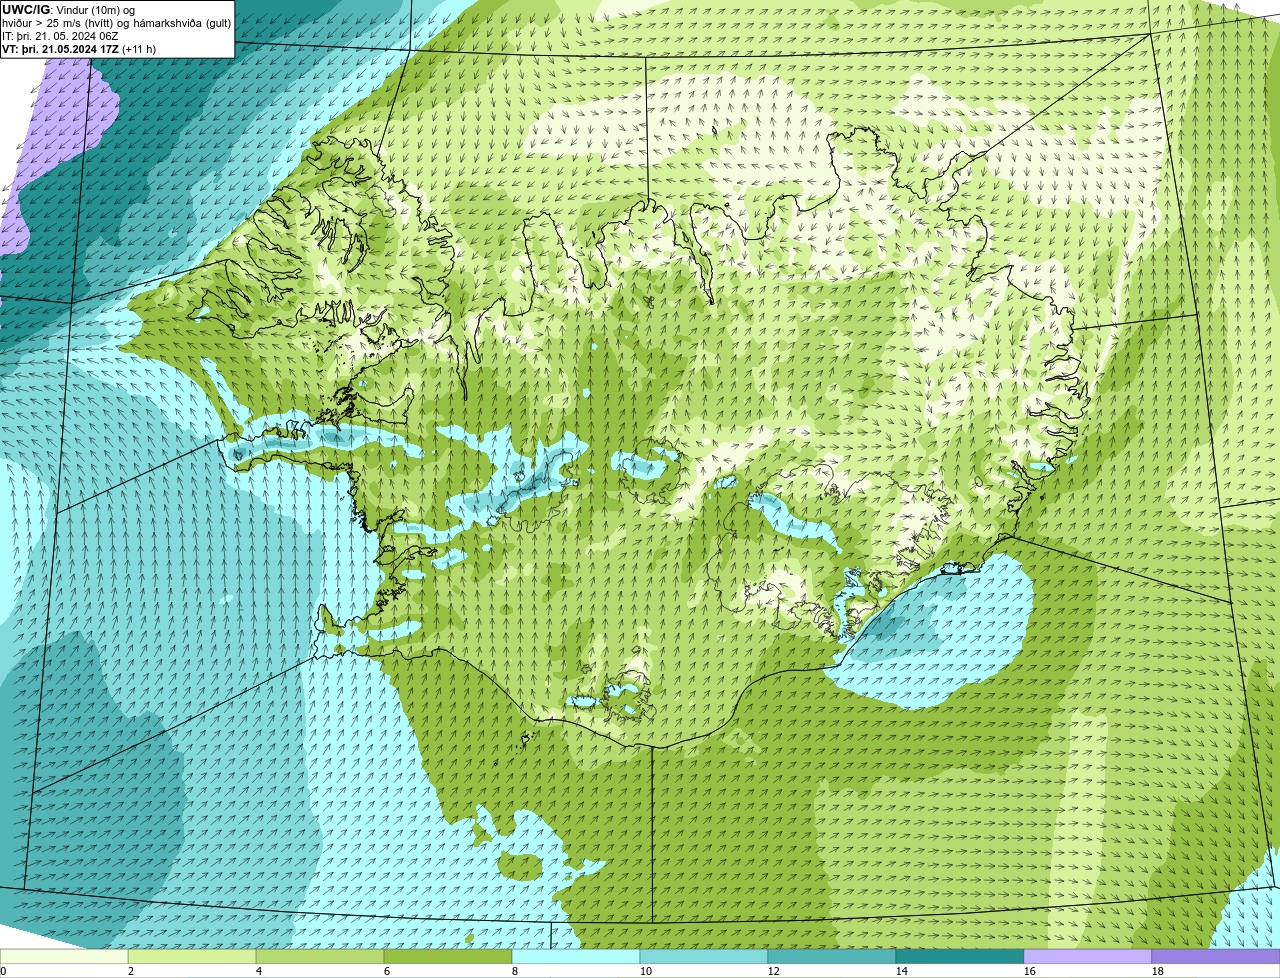Screen dimensions: 1280x978
Task: Click the legend scale label "6"
Action: coord(387,971)
